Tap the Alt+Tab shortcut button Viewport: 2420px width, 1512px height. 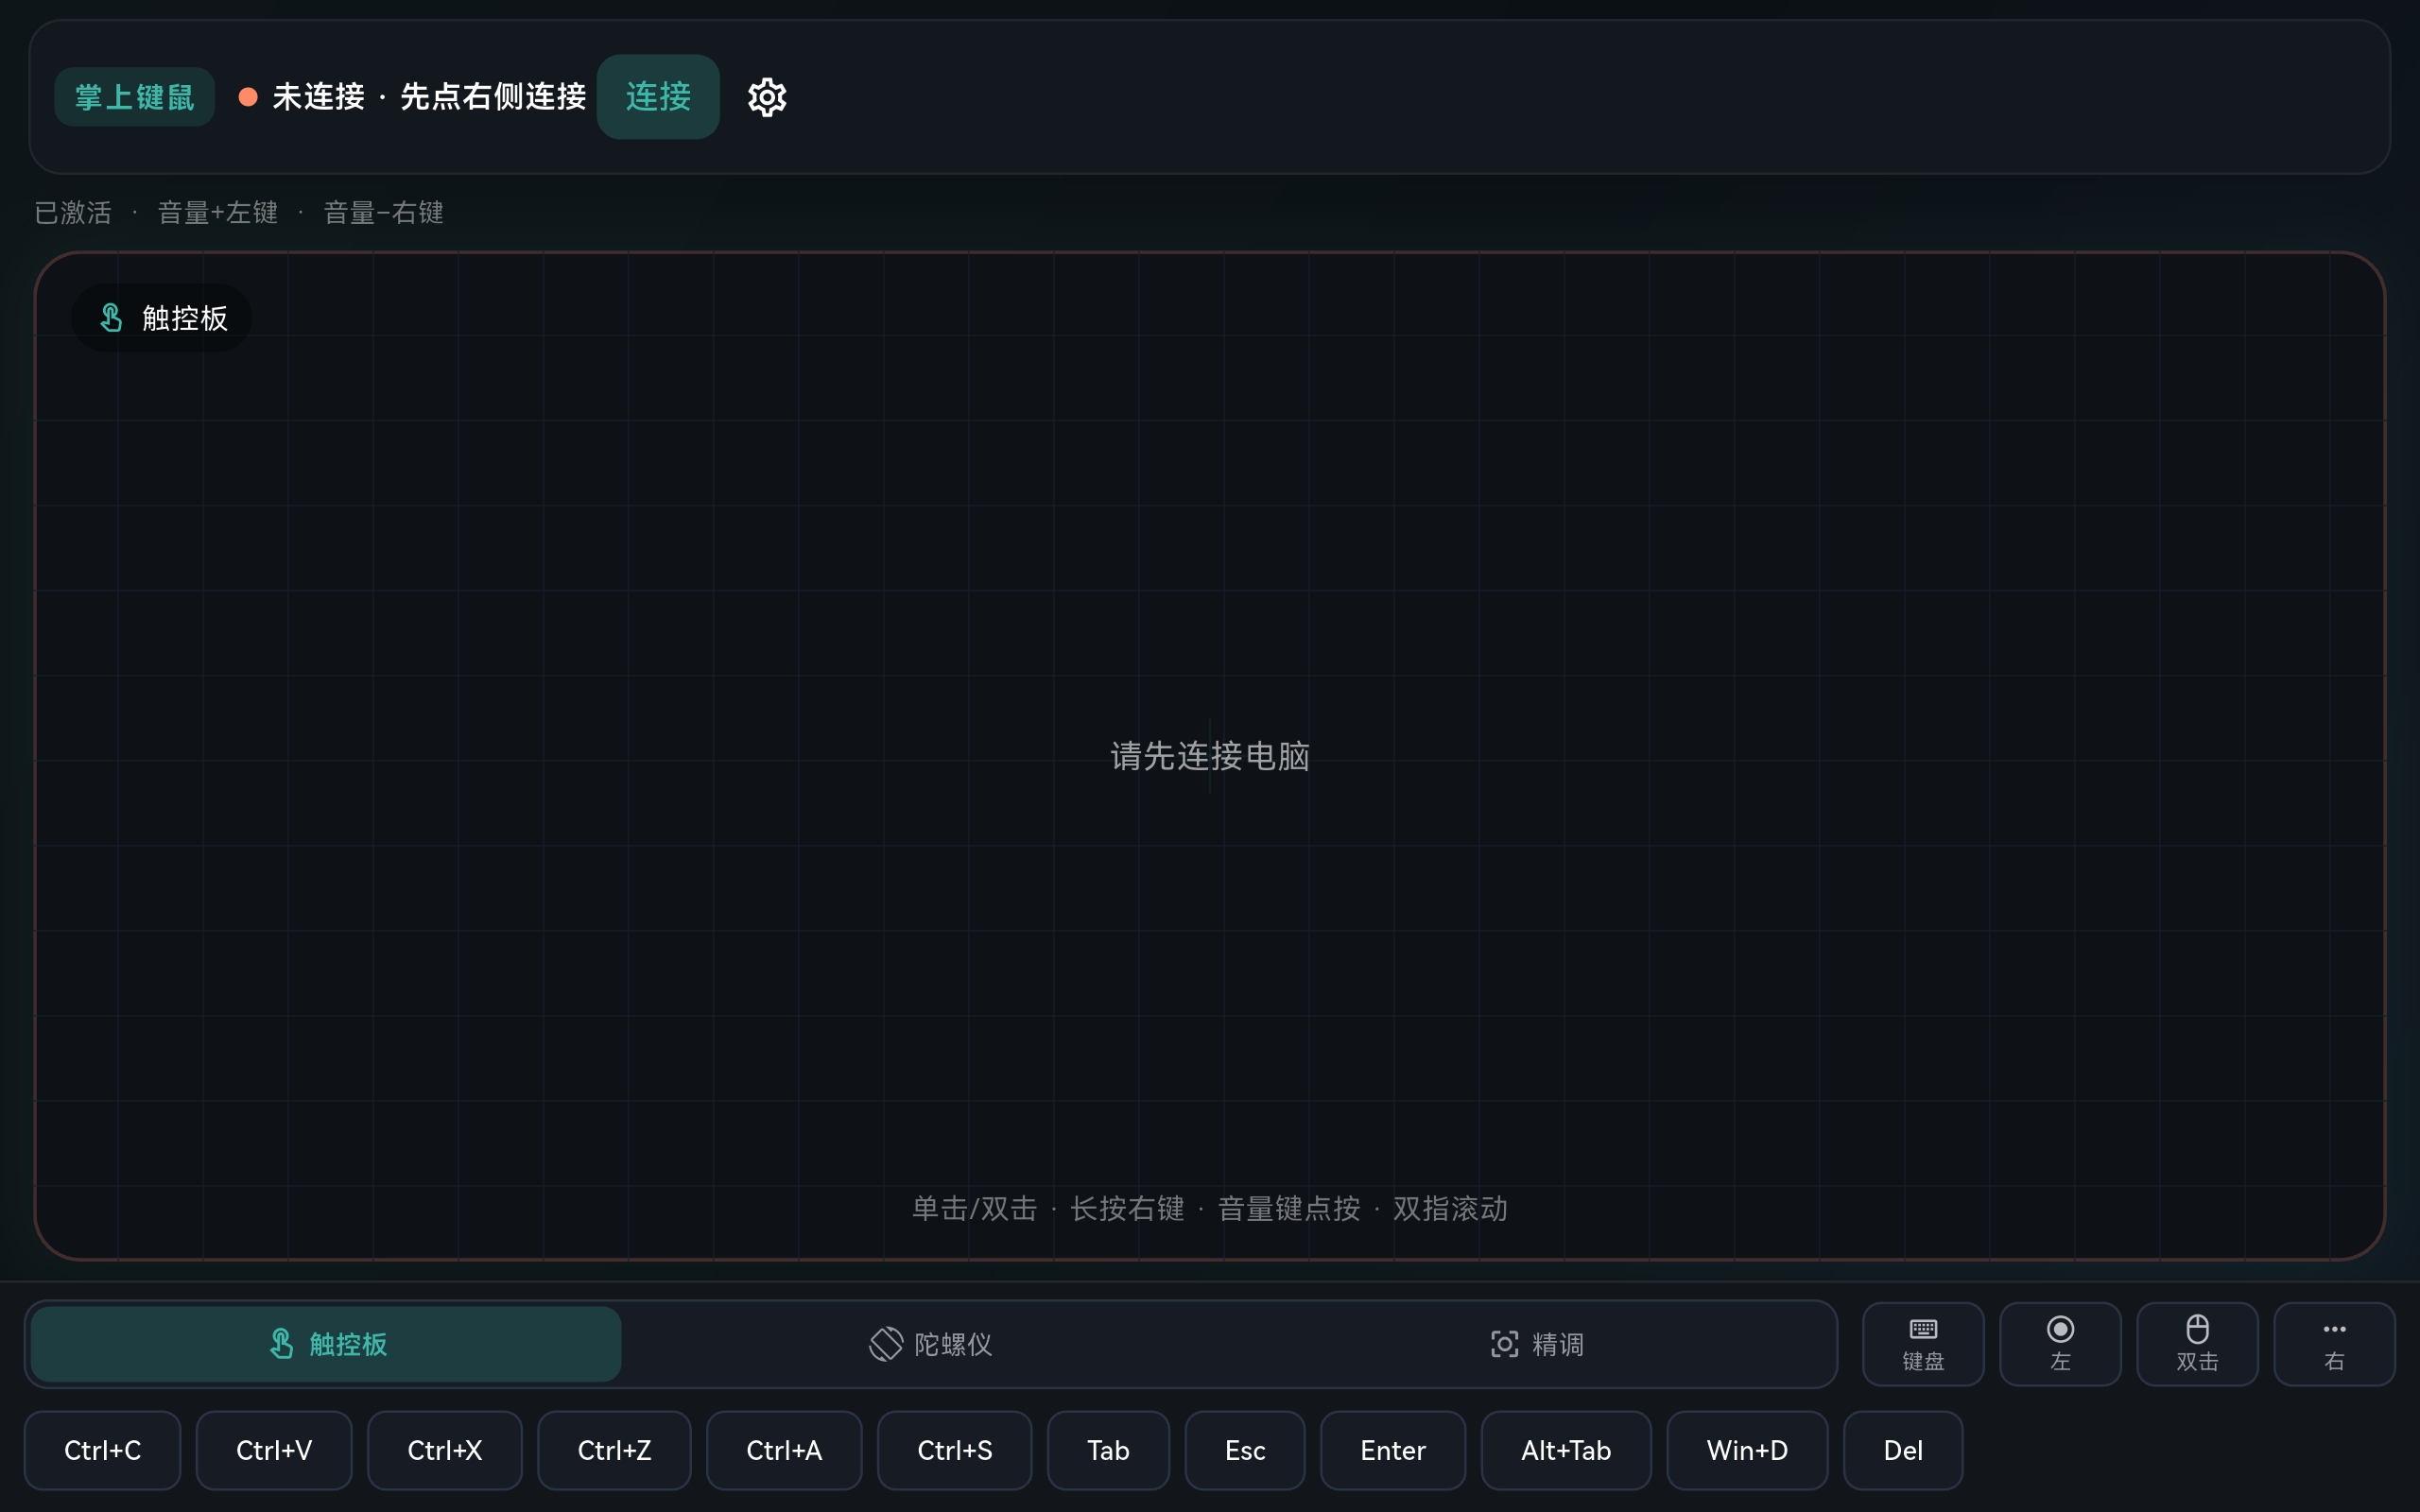click(1566, 1450)
